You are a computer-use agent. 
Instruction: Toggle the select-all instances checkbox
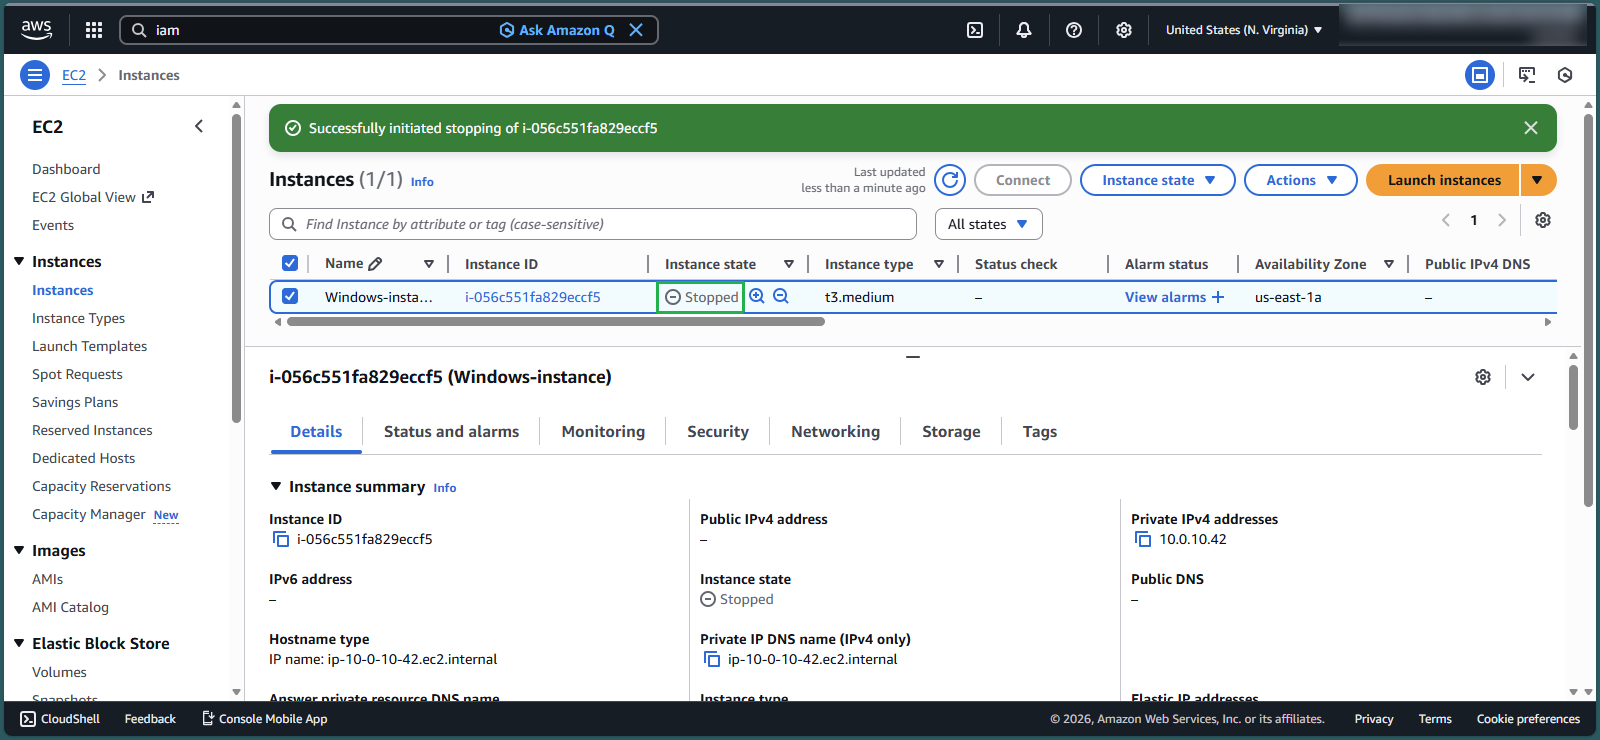coord(290,263)
